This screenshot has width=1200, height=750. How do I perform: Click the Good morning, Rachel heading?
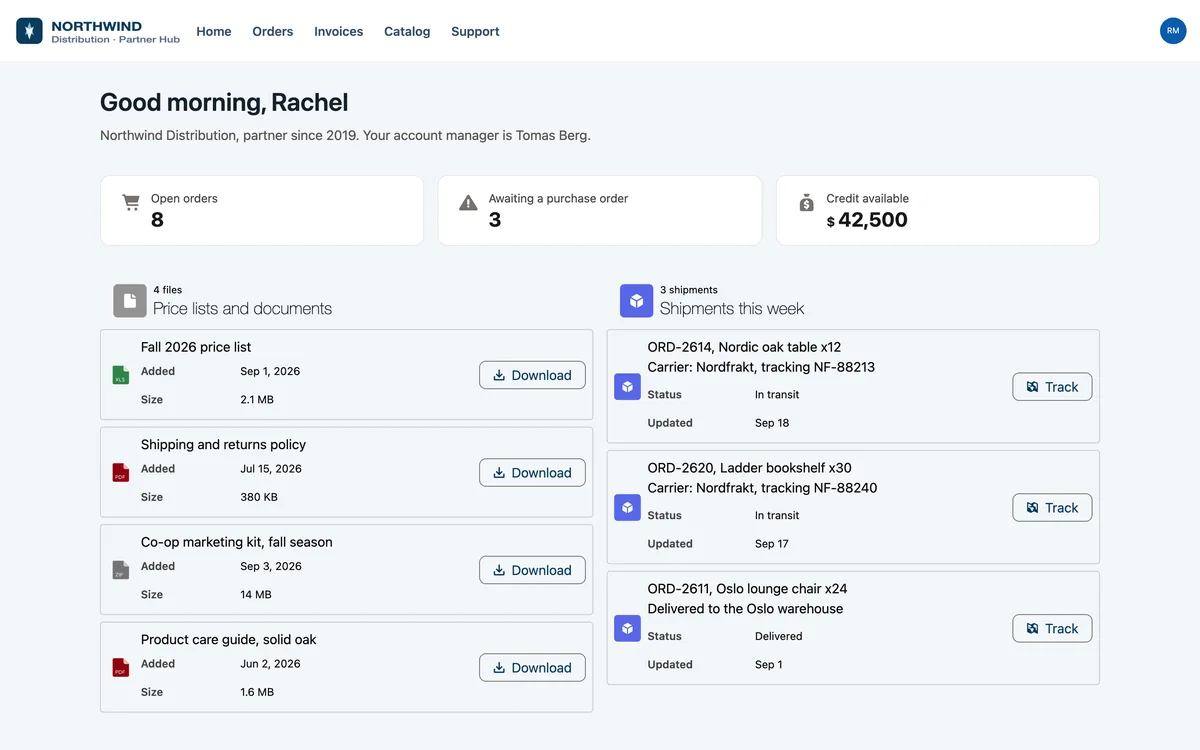click(x=224, y=102)
